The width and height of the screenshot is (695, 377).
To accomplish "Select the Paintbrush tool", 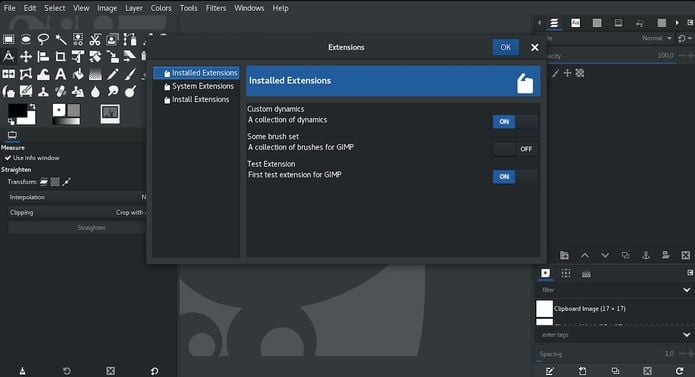I will pyautogui.click(x=130, y=74).
